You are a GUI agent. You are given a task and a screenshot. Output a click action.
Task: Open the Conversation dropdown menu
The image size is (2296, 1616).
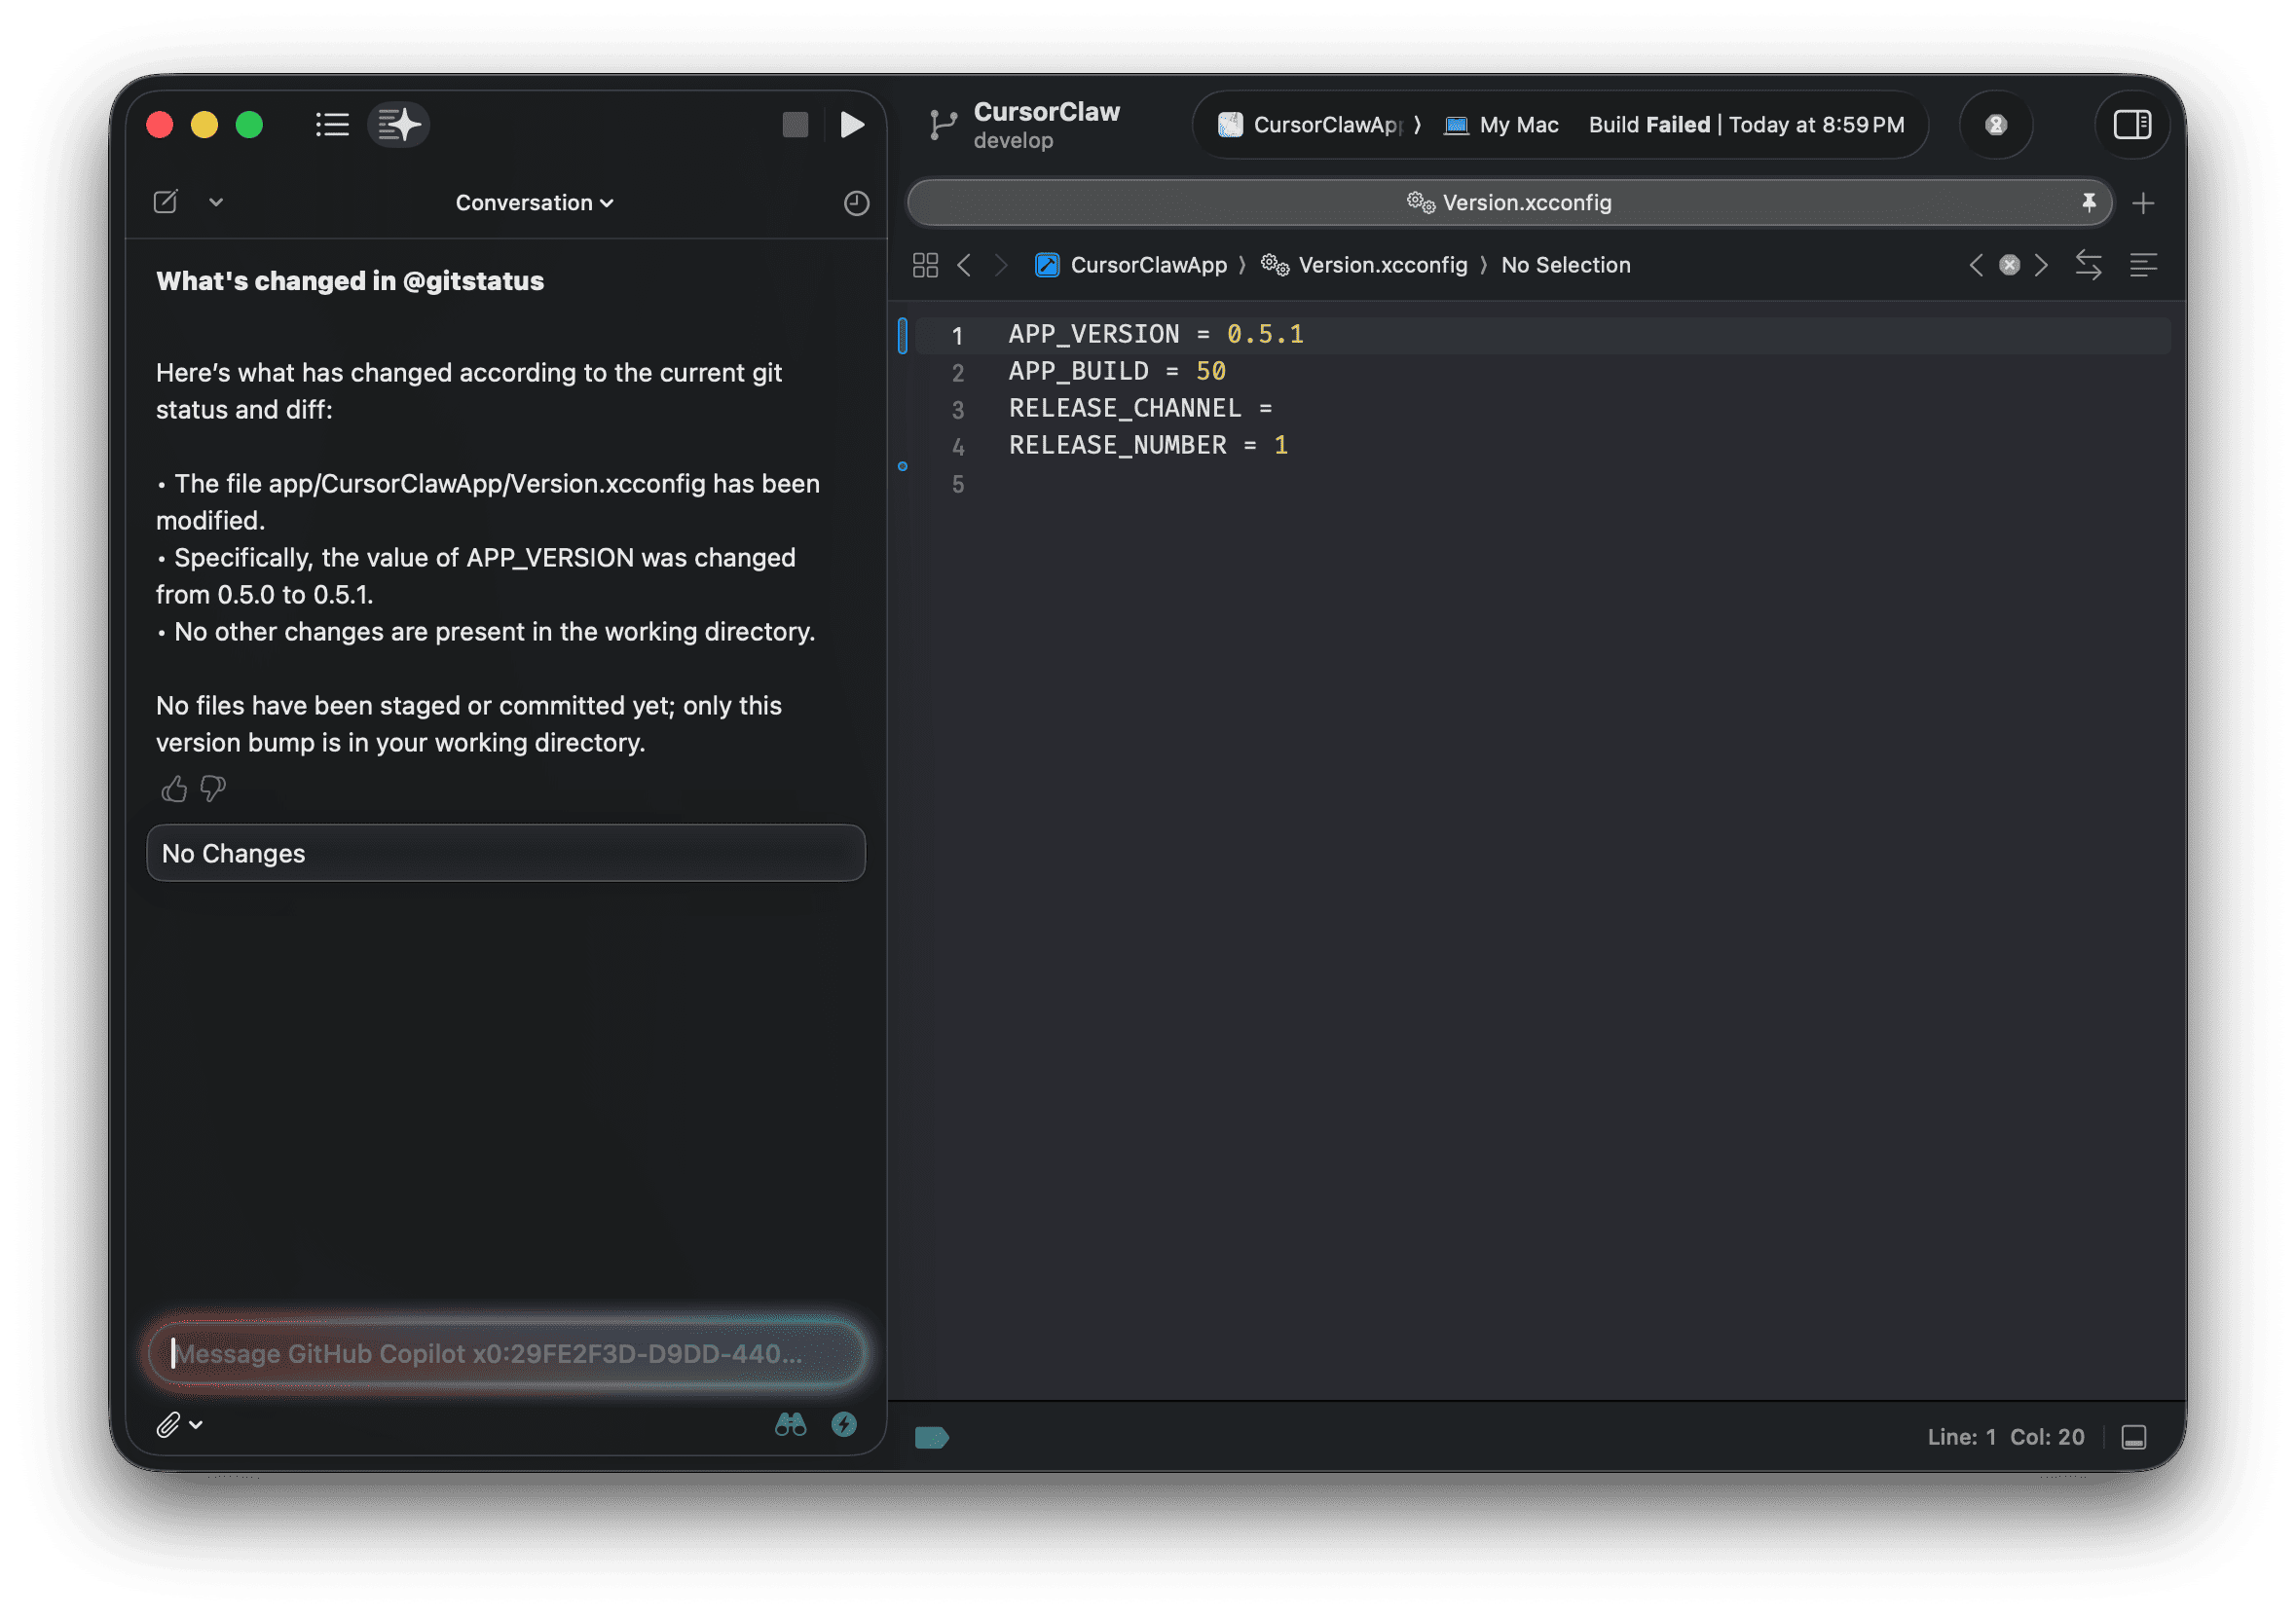pyautogui.click(x=534, y=203)
